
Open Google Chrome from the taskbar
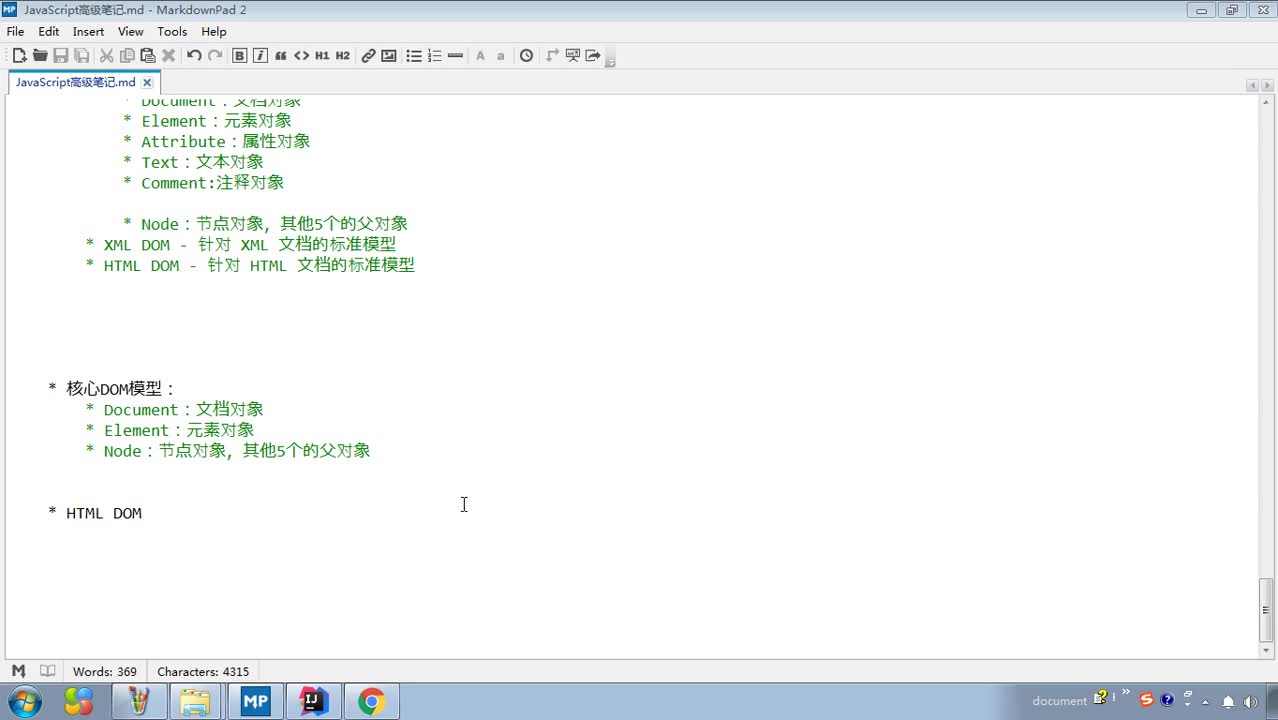click(372, 701)
